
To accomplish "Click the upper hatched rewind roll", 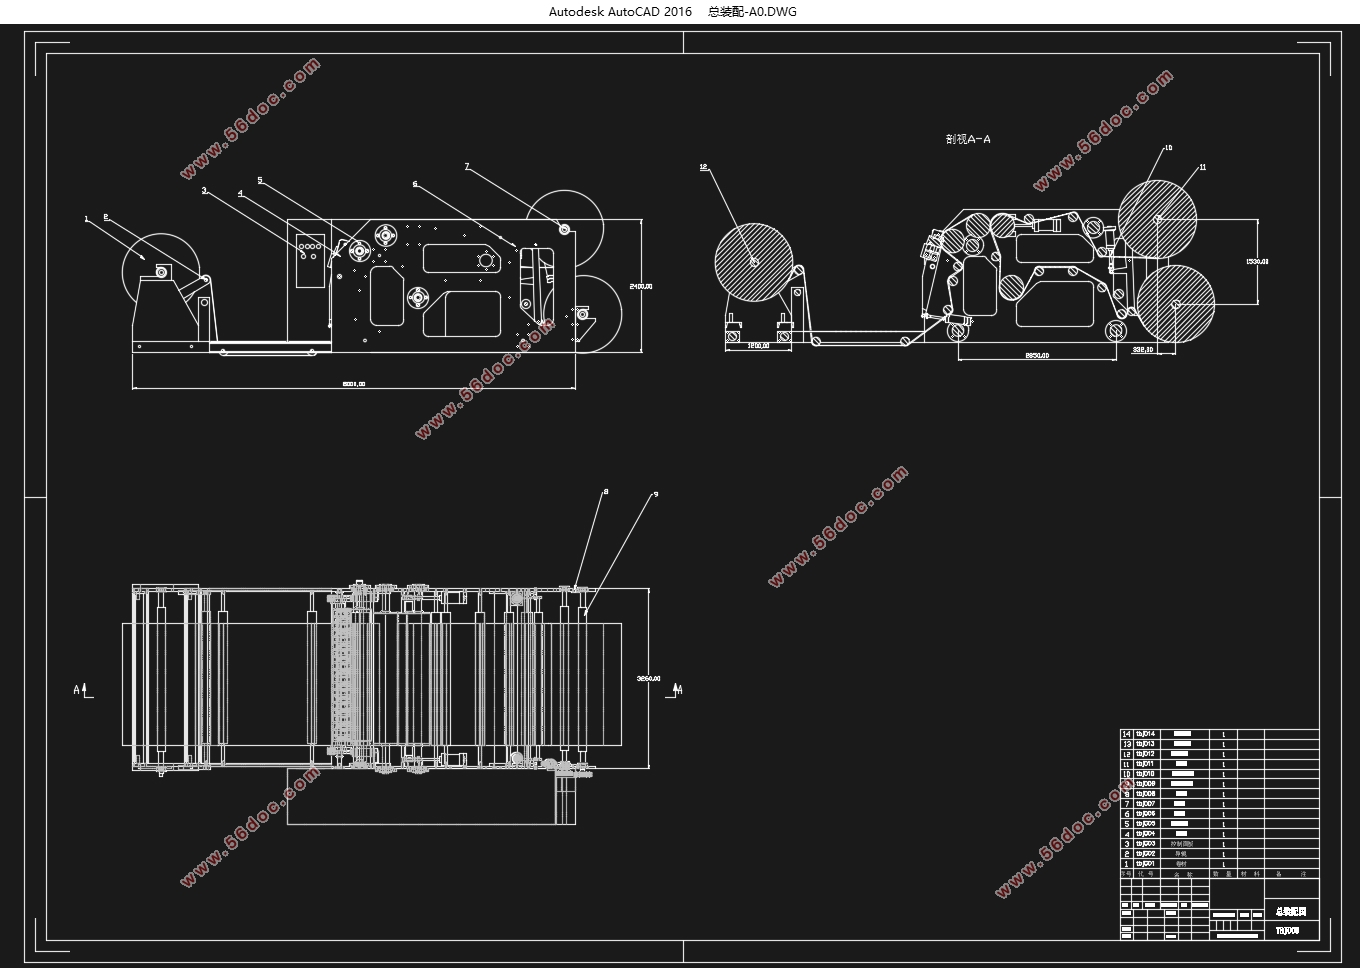I will pyautogui.click(x=1156, y=218).
